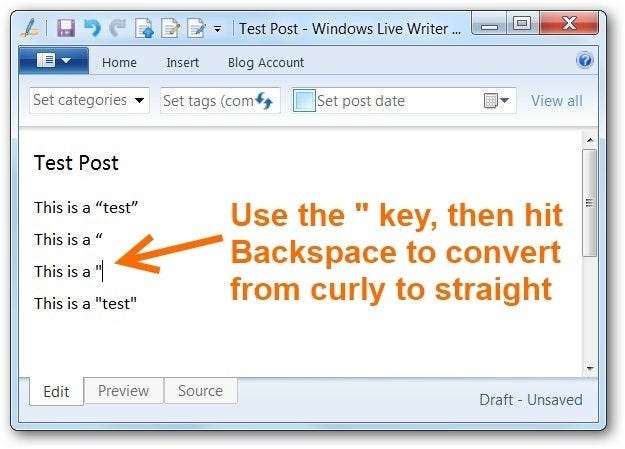Close the Windows Live Writer window

(x=569, y=23)
